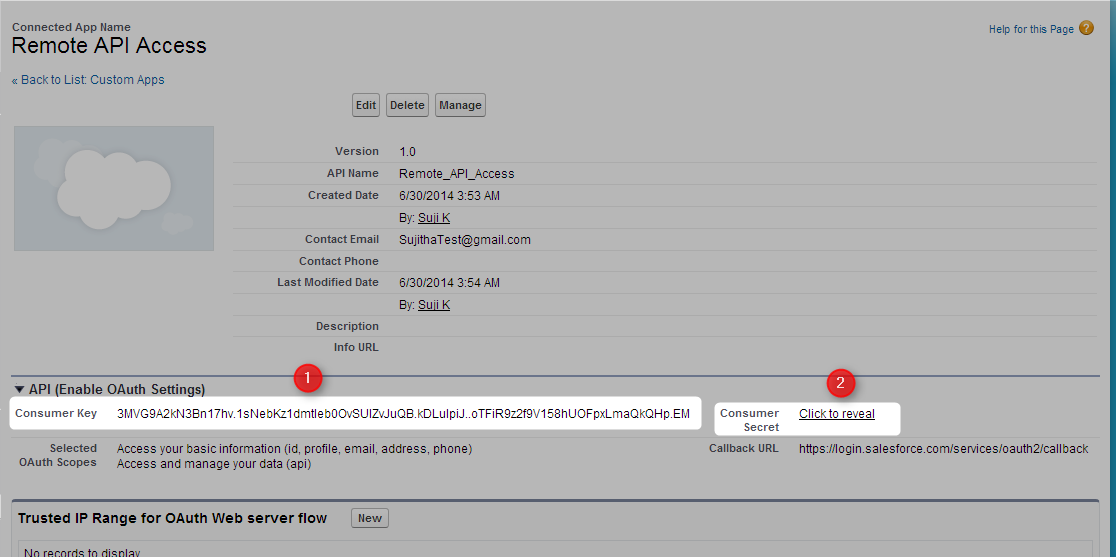Click the Edit button
The height and width of the screenshot is (557, 1116).
click(366, 105)
